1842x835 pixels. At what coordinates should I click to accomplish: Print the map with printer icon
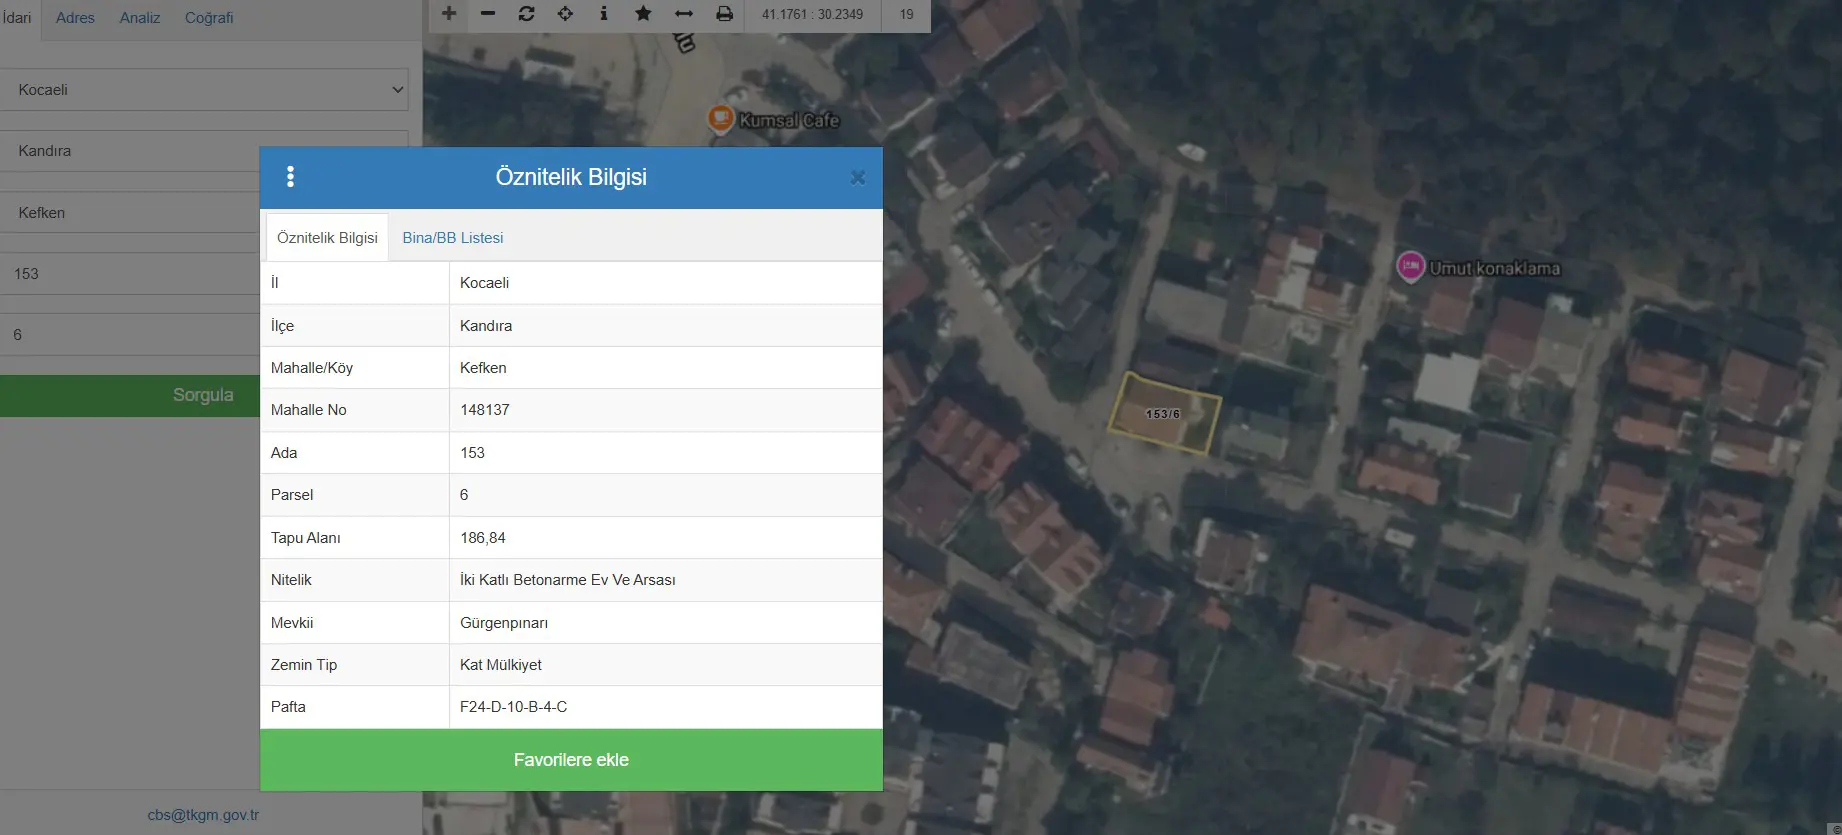[724, 14]
